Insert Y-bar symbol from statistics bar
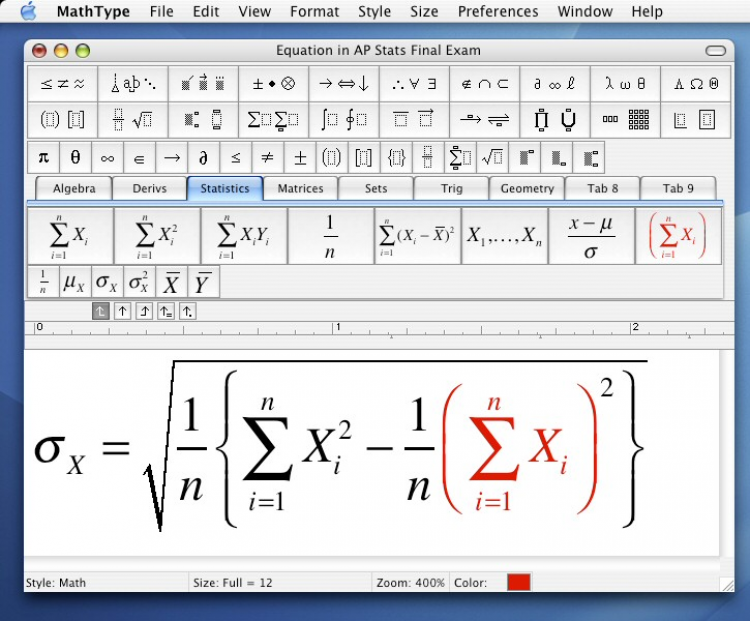750x621 pixels. tap(203, 282)
